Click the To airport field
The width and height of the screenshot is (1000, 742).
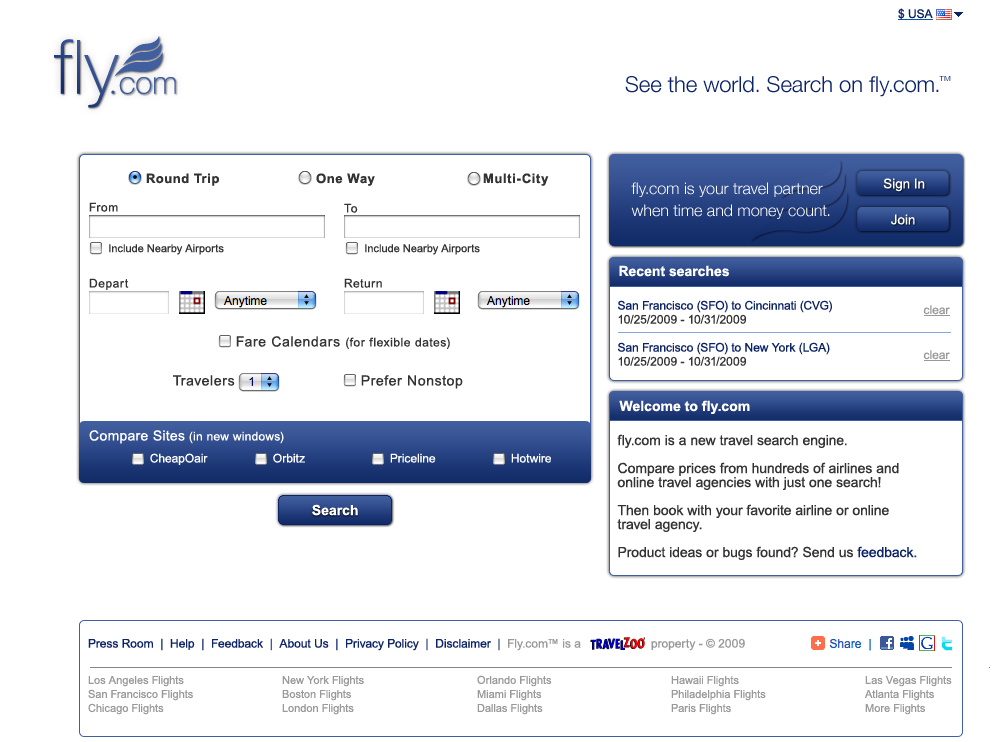pyautogui.click(x=462, y=226)
